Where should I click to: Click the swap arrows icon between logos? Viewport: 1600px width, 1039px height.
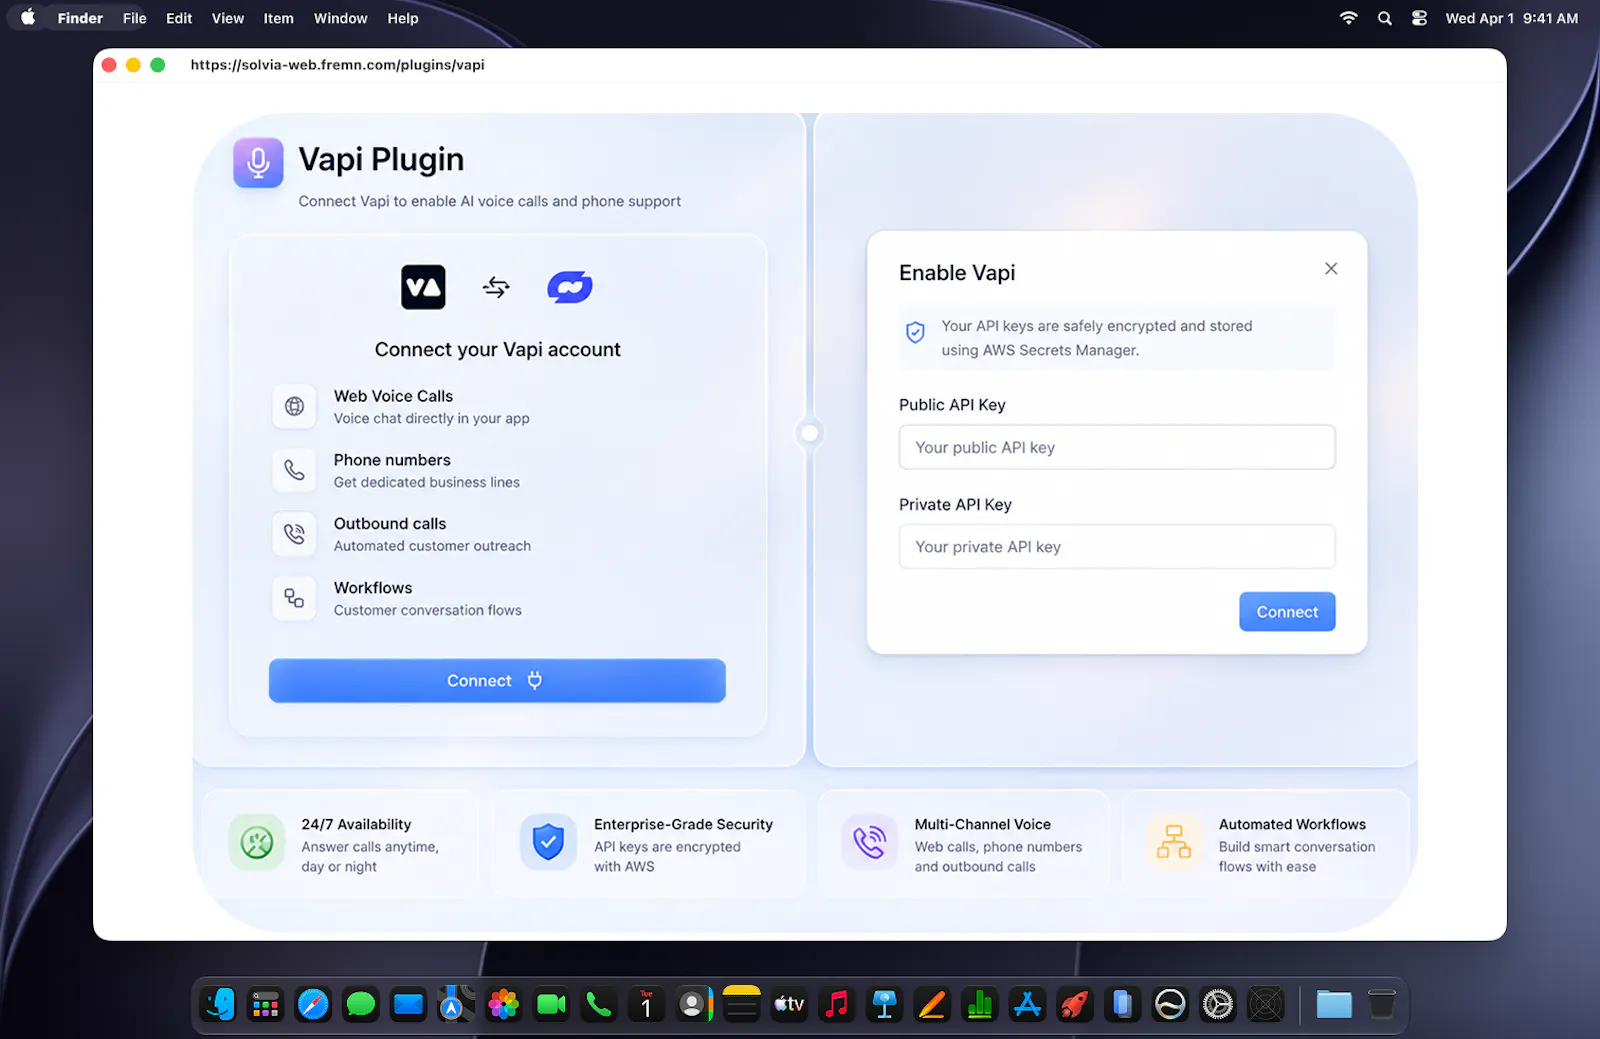[496, 288]
